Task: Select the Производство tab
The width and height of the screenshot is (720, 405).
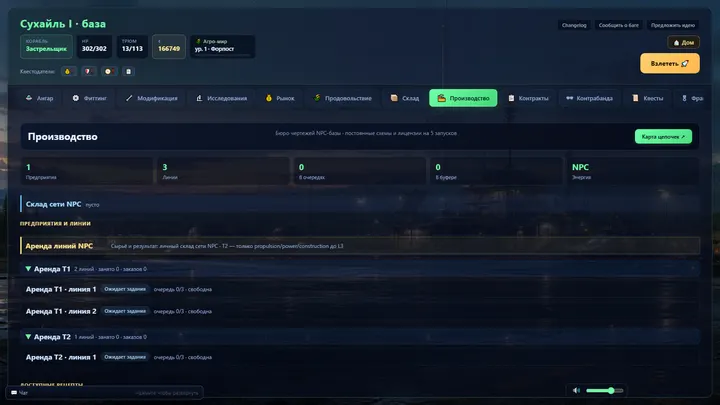Action: 463,98
